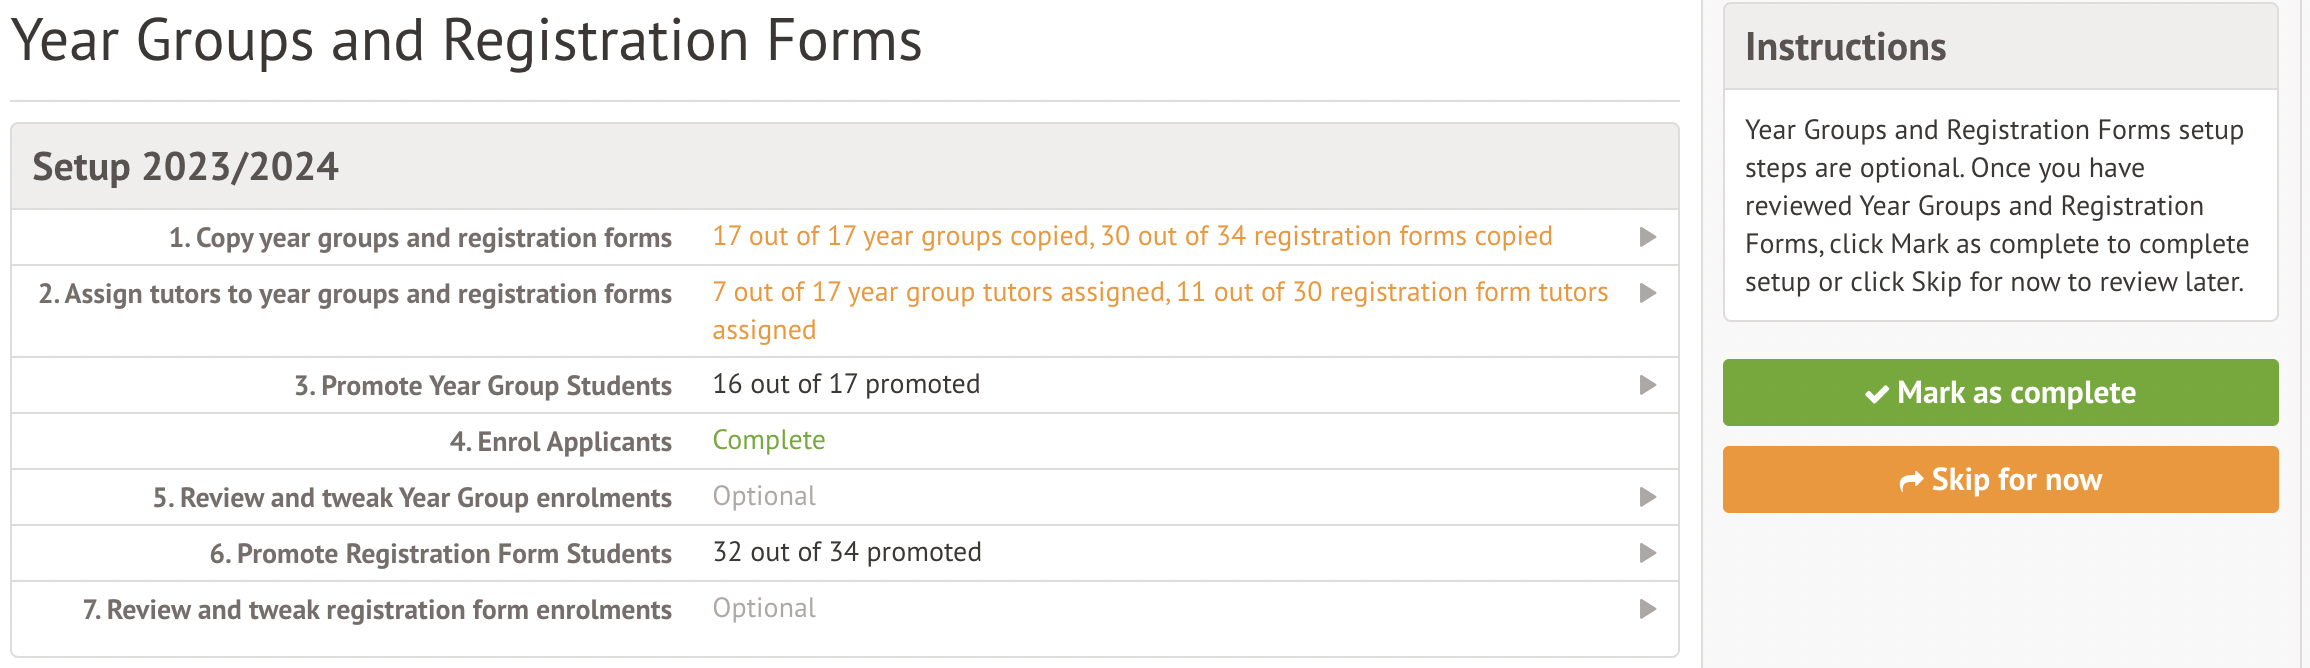
Task: Open arrow beside Promote Year Group Students
Action: coord(1648,385)
